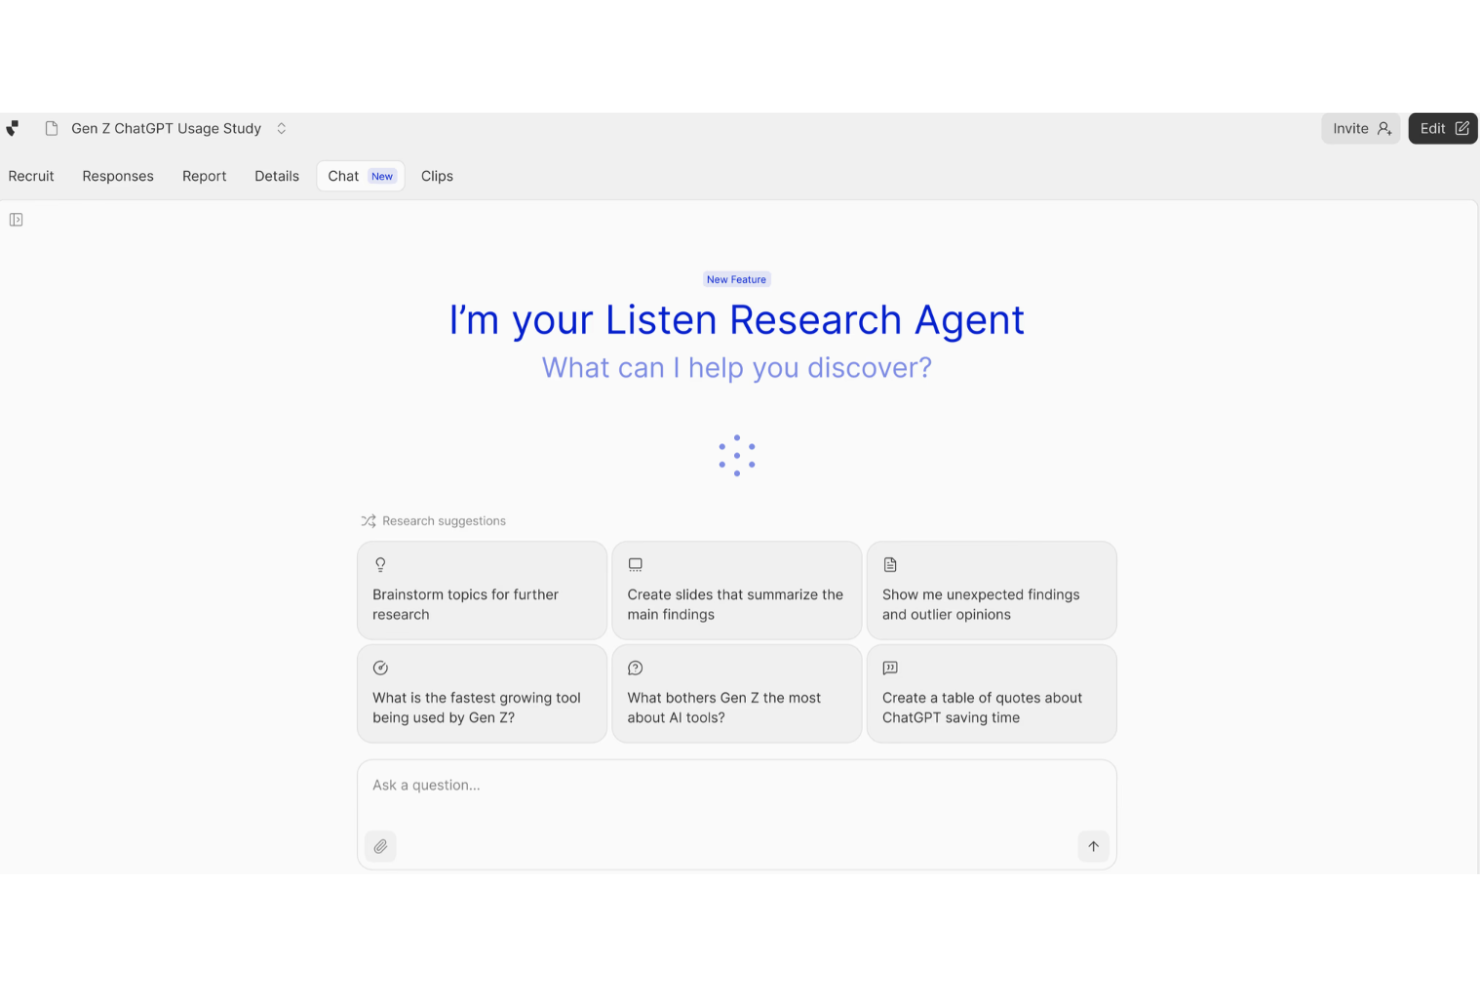Click the New Feature badge
Image resolution: width=1480 pixels, height=987 pixels.
736,280
